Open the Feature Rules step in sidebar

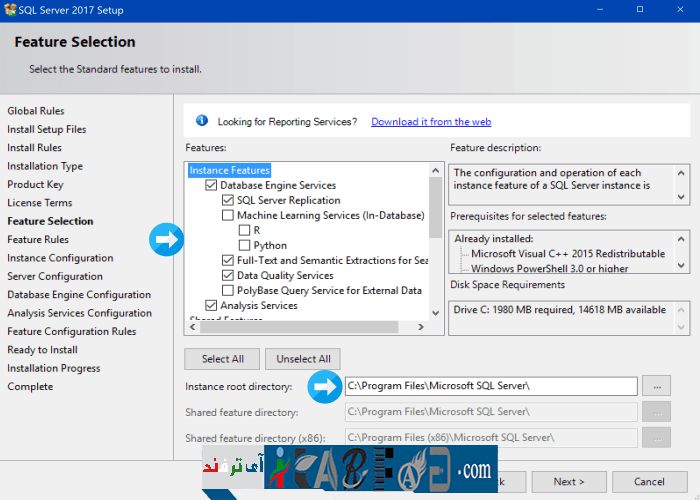pyautogui.click(x=38, y=239)
